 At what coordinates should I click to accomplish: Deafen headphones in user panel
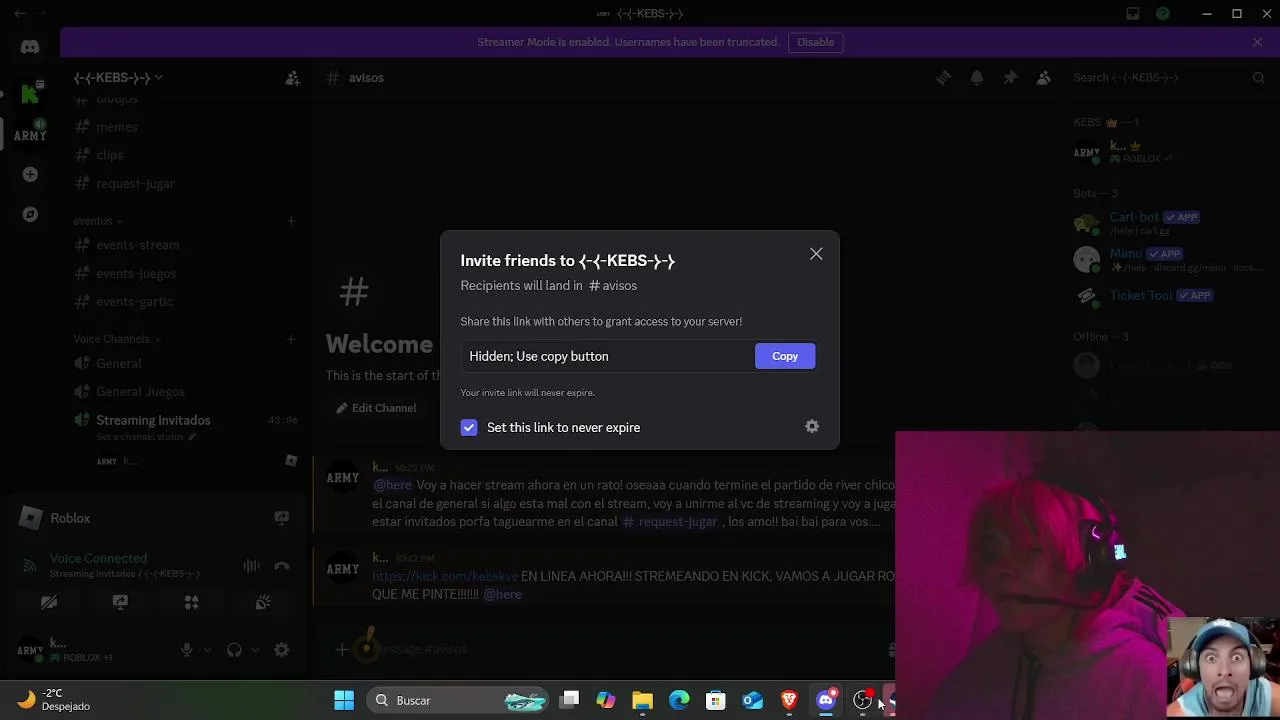tap(234, 650)
